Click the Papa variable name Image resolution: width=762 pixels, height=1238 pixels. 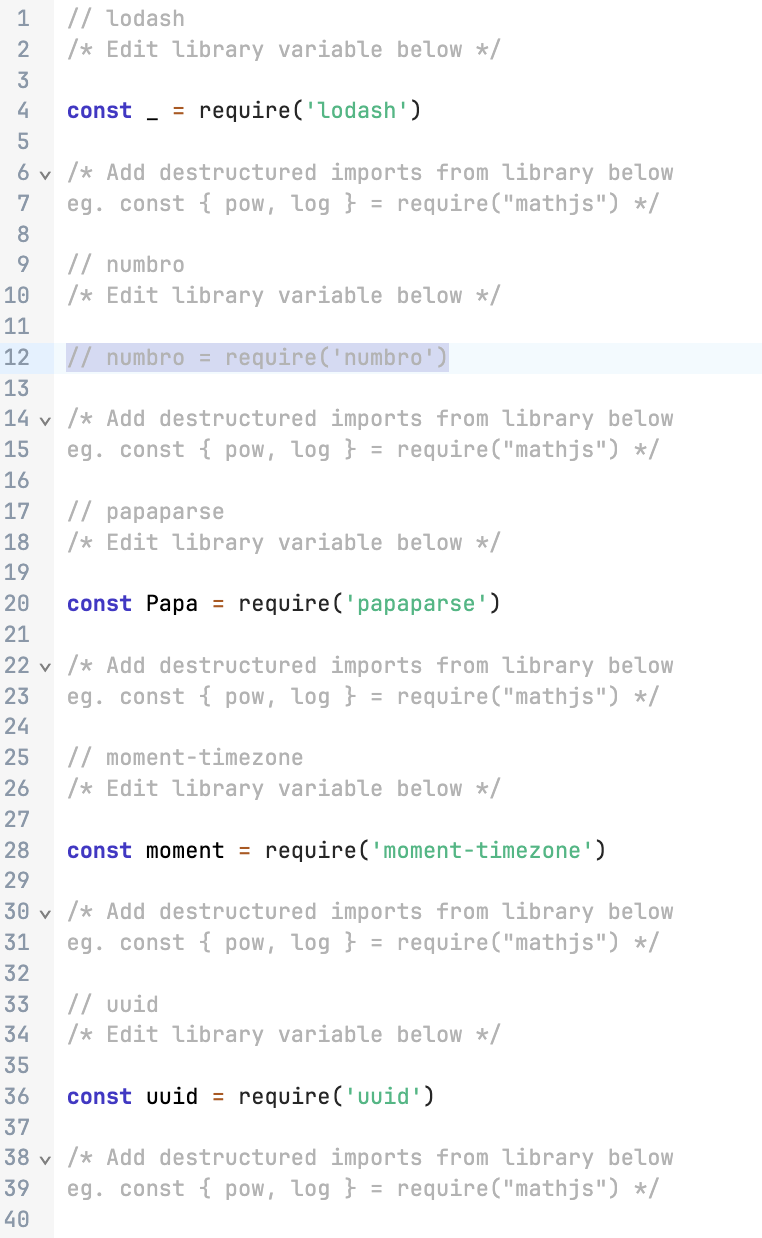[x=172, y=604]
